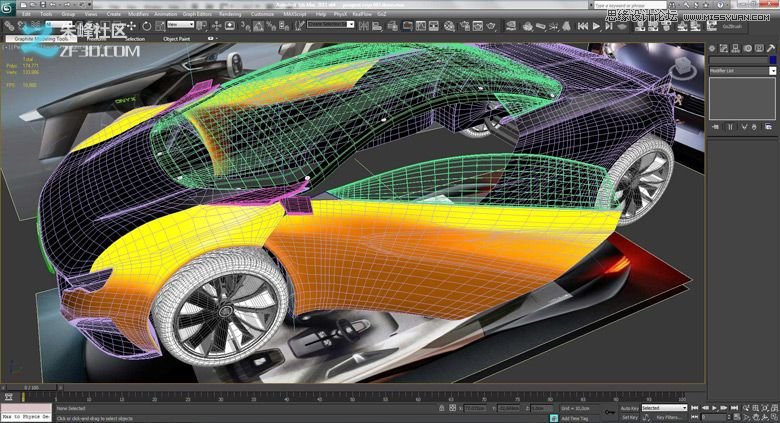The height and width of the screenshot is (423, 780).
Task: Toggle the Angle Snap icon
Action: tap(259, 25)
